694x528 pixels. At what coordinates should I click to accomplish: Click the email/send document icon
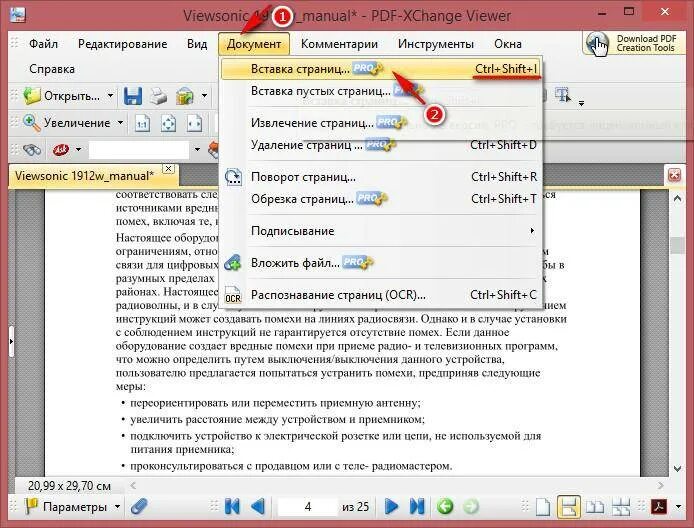point(185,96)
